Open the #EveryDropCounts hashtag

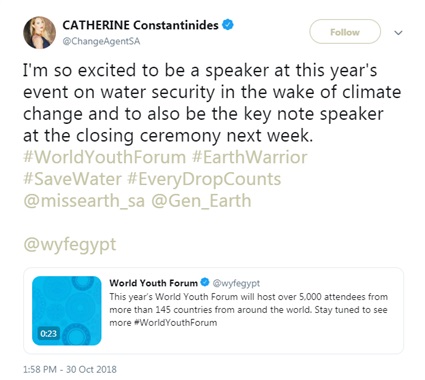click(204, 179)
